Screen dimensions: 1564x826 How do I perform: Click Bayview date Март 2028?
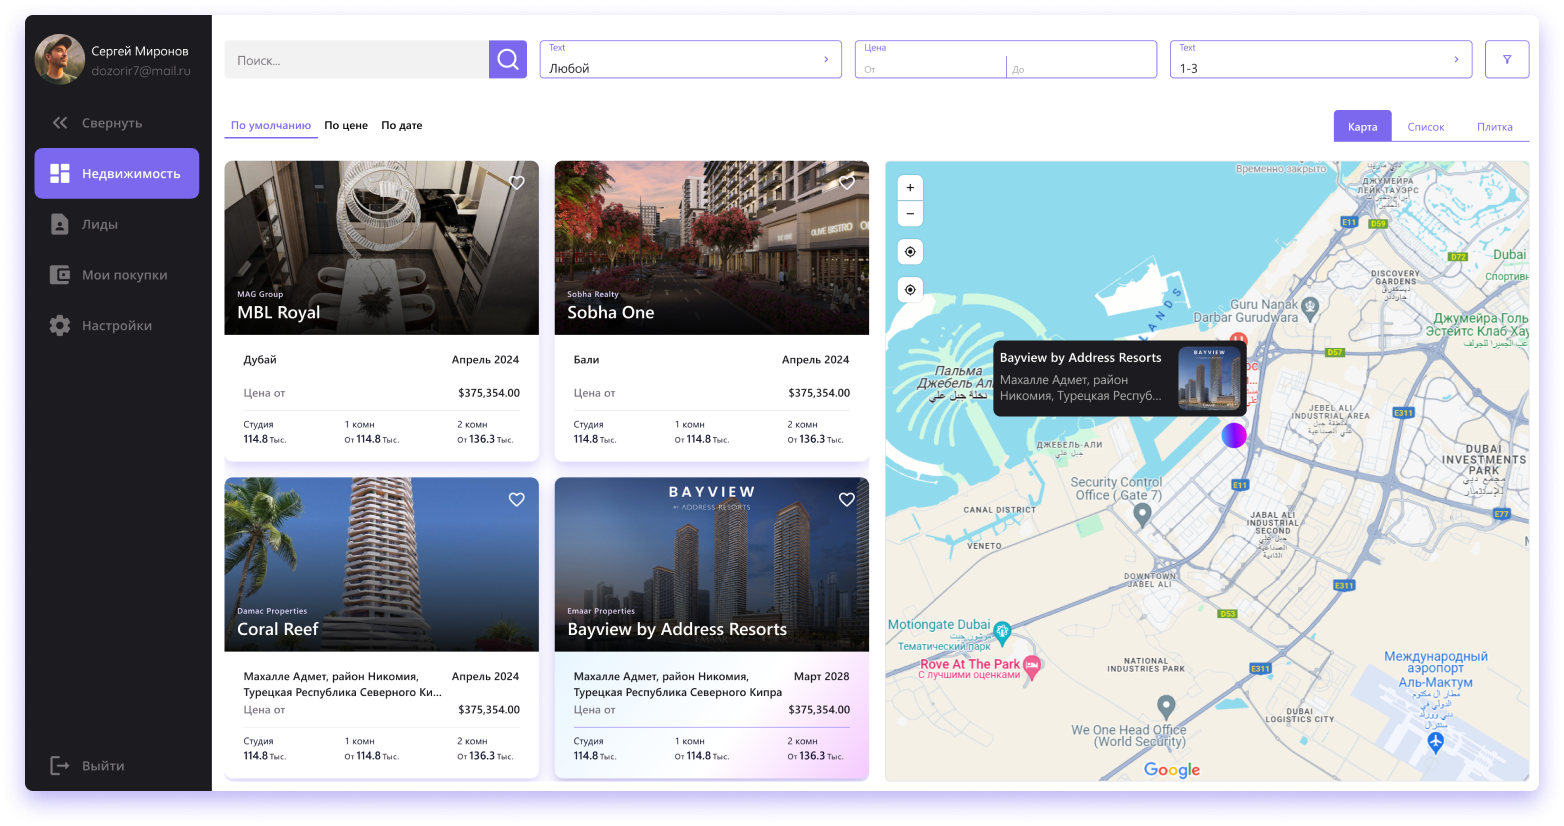point(821,676)
